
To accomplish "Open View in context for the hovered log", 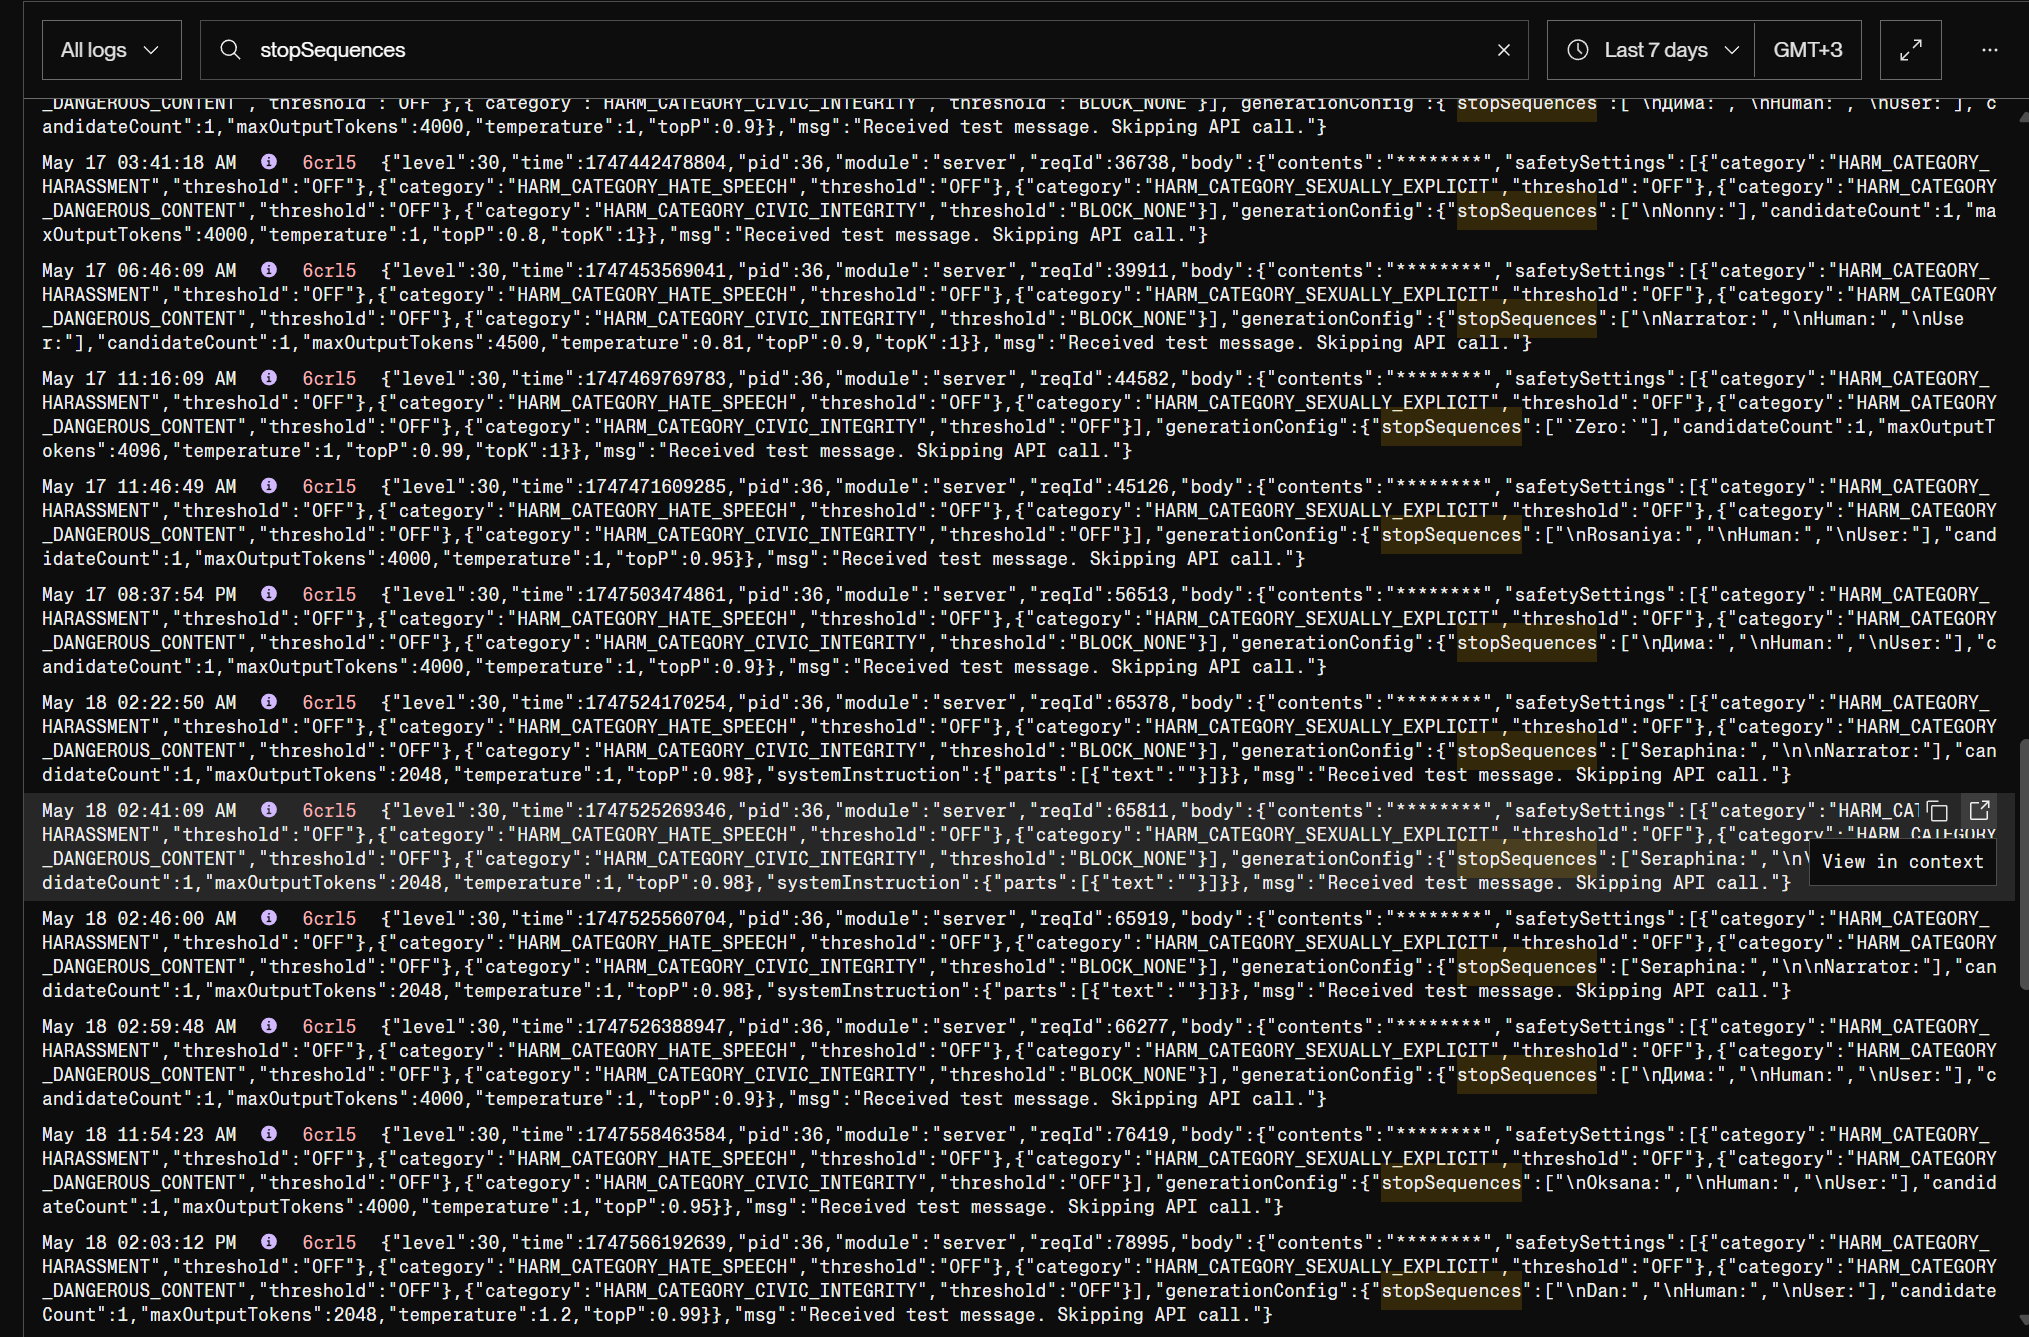I will (x=1979, y=810).
